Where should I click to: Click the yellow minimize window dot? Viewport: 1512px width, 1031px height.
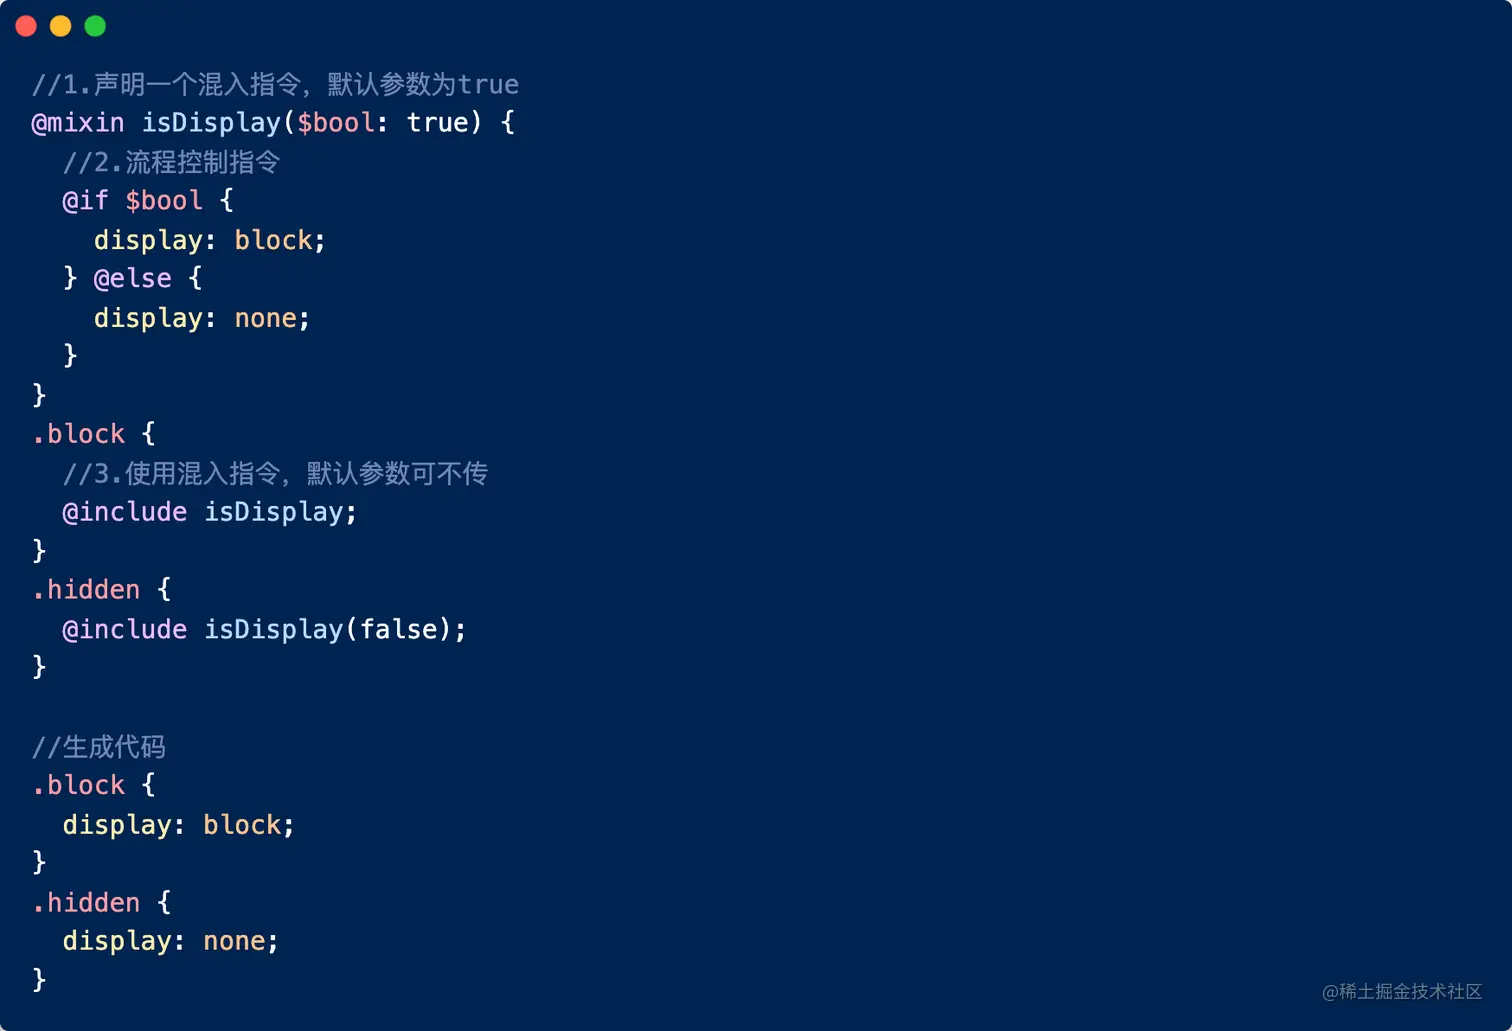click(x=61, y=26)
